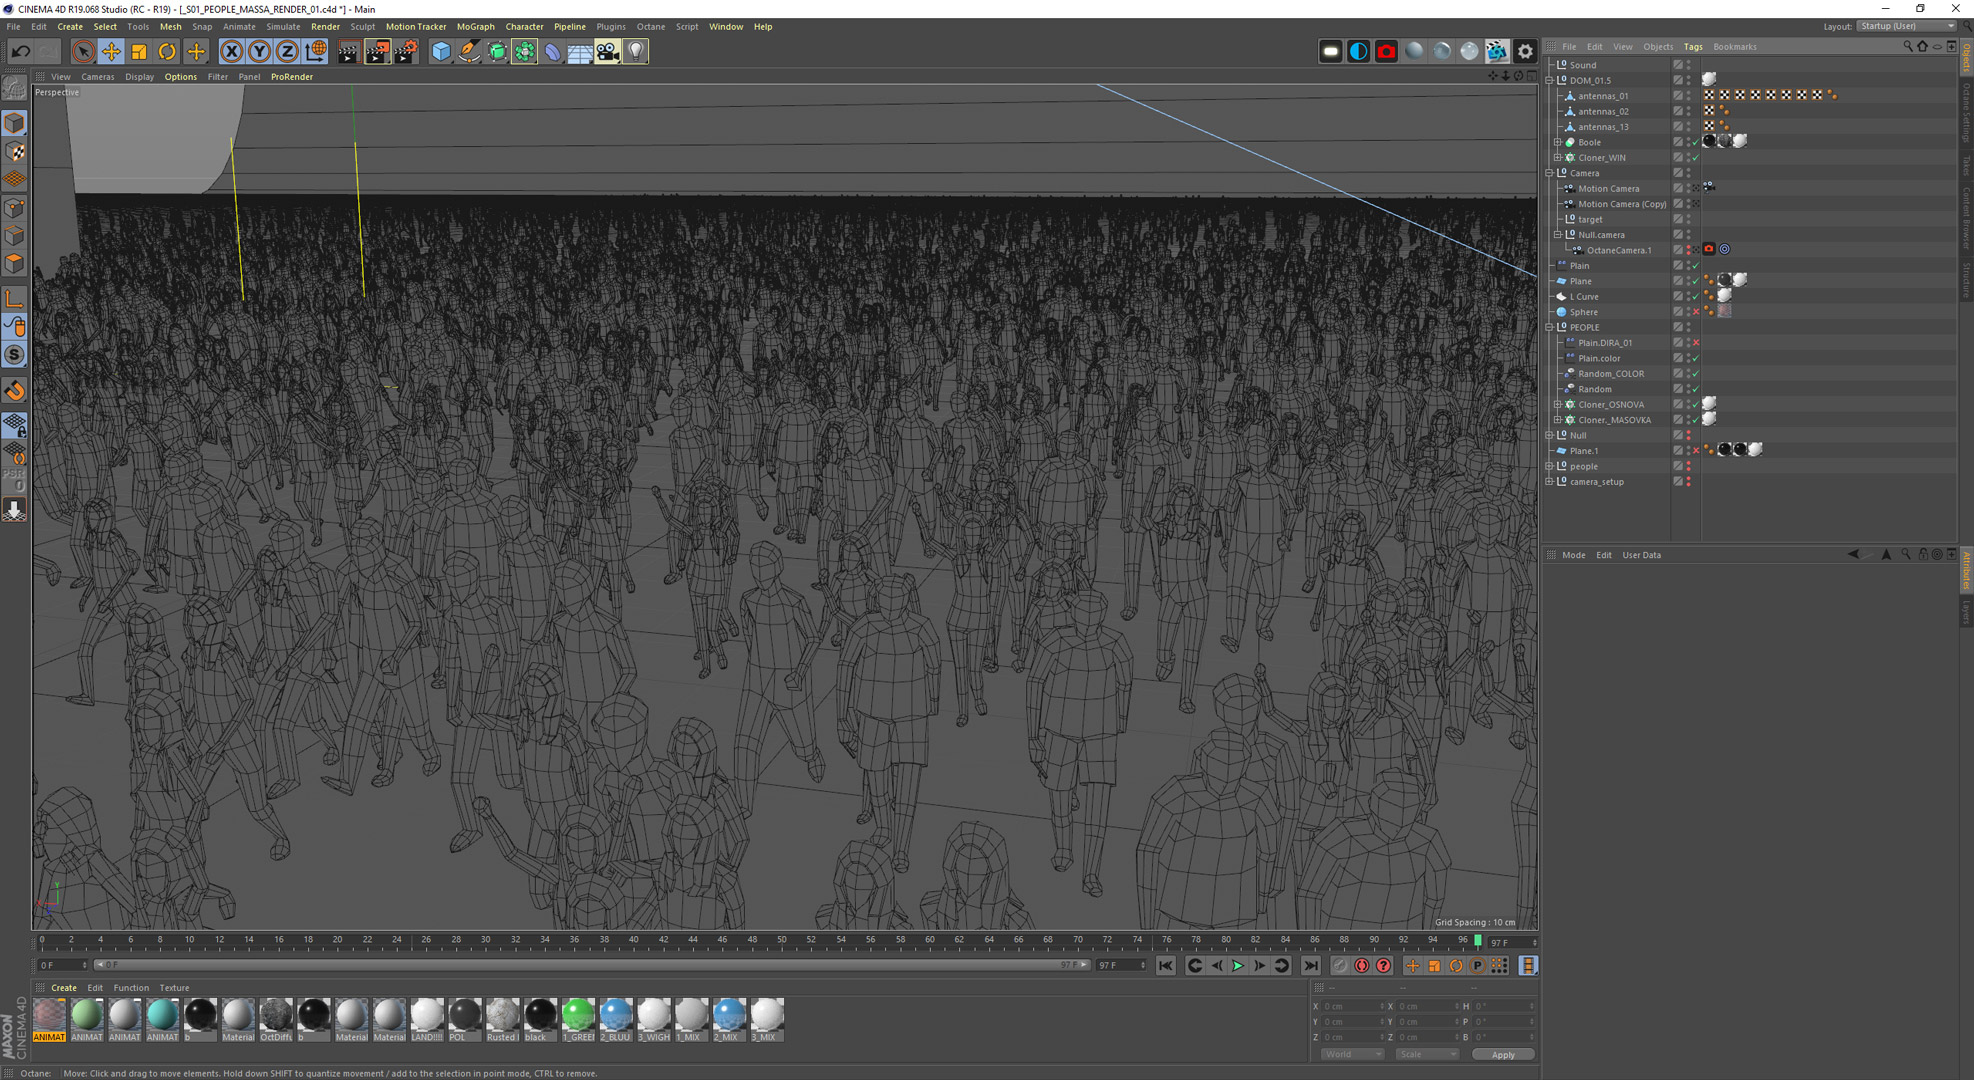Select the Move tool
Screen dimensions: 1974x1080
[x=111, y=51]
